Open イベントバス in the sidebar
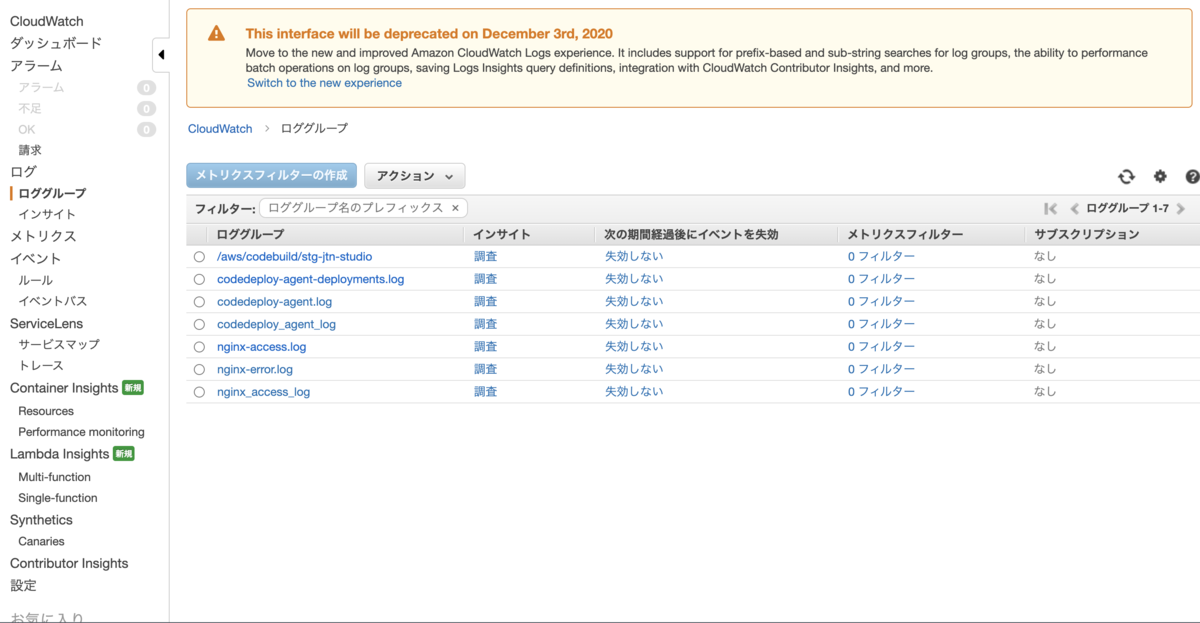Viewport: 1200px width, 623px height. coord(53,301)
